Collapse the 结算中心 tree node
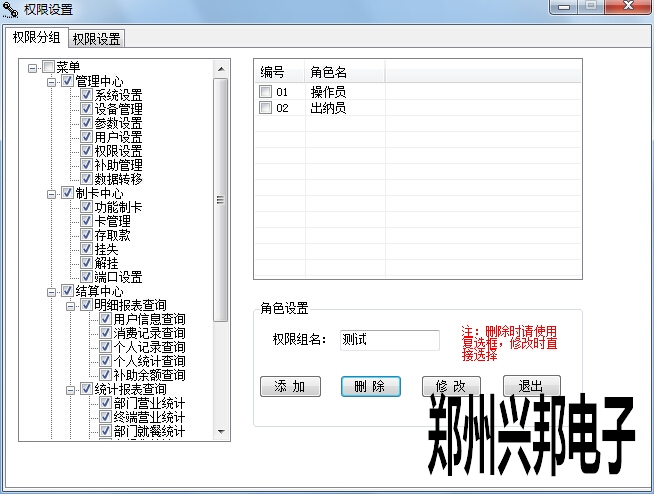 (x=51, y=292)
